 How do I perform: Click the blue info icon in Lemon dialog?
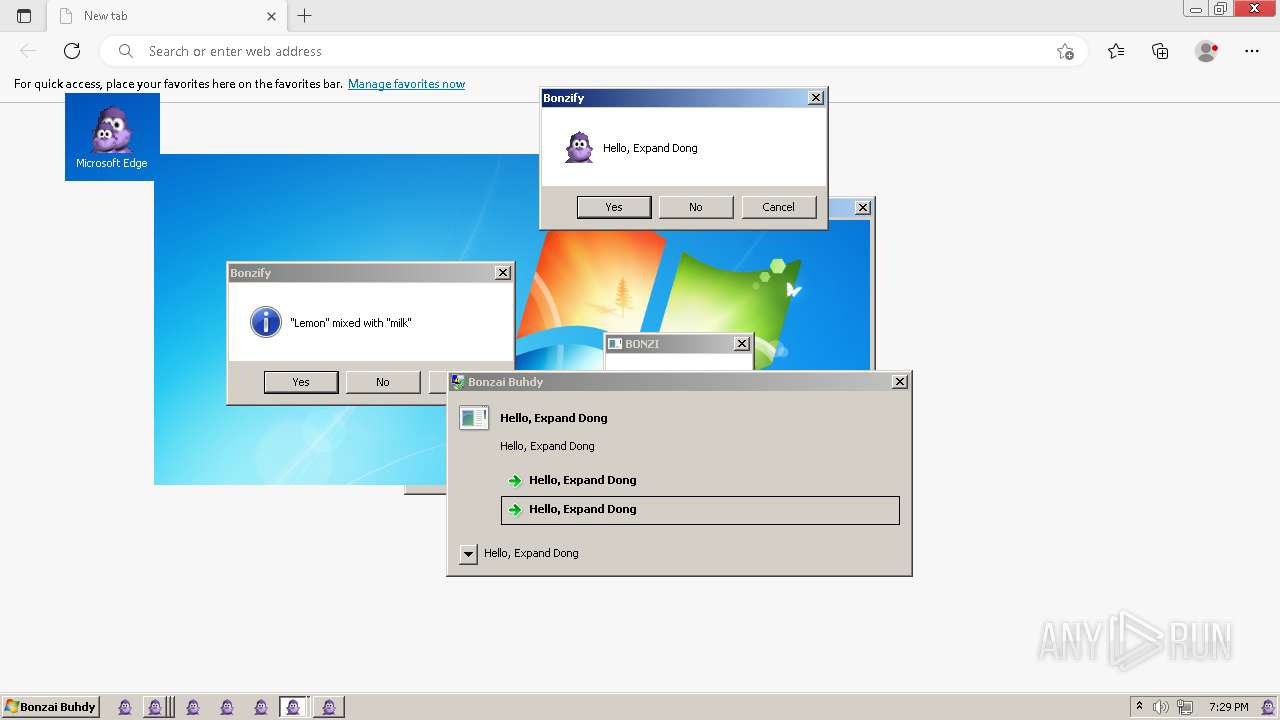pyautogui.click(x=266, y=322)
